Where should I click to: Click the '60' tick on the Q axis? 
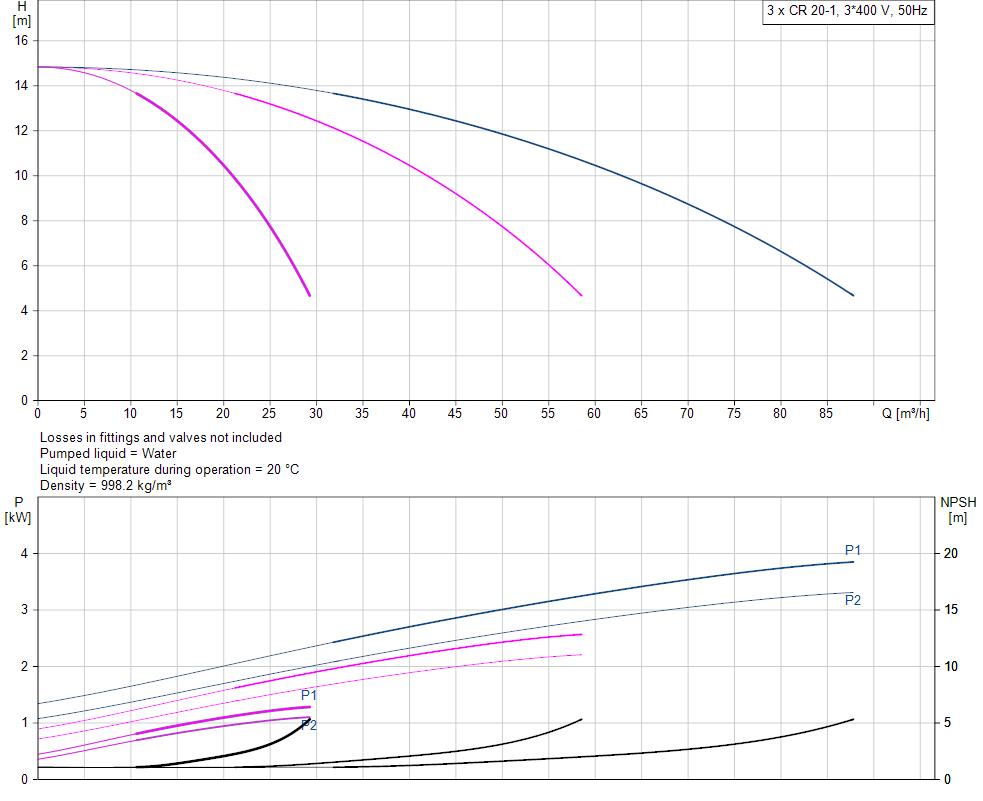point(594,414)
